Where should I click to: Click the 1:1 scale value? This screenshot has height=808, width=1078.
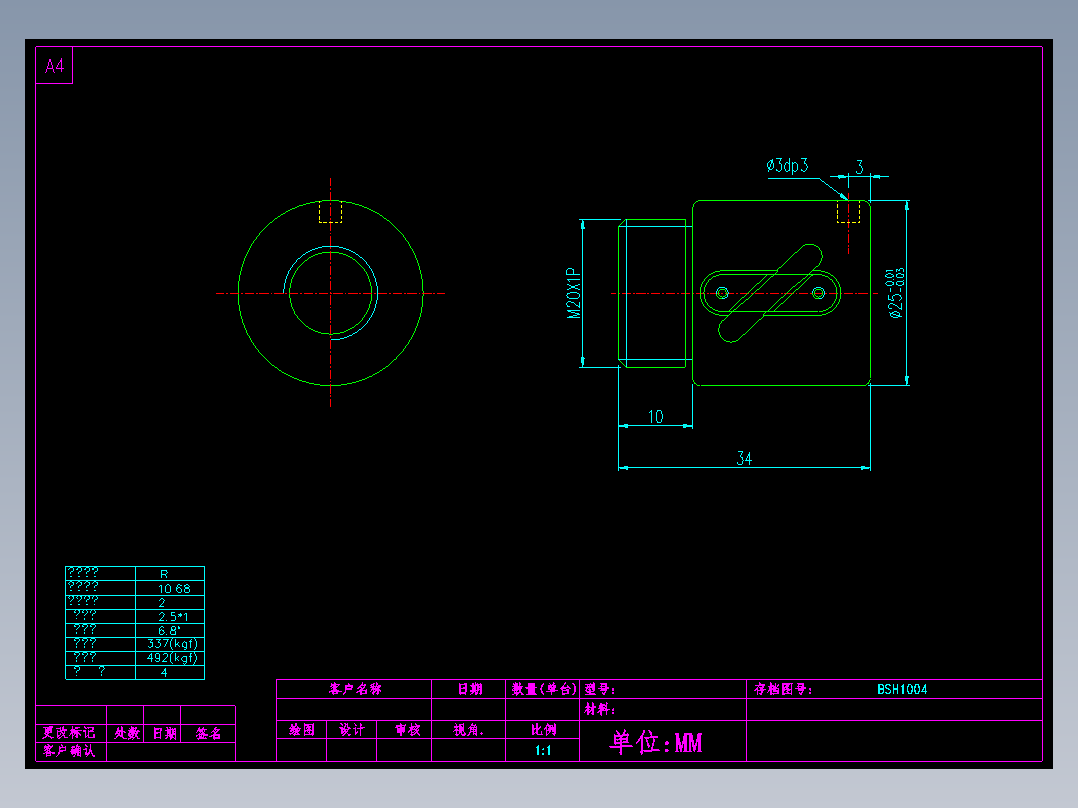(x=543, y=750)
